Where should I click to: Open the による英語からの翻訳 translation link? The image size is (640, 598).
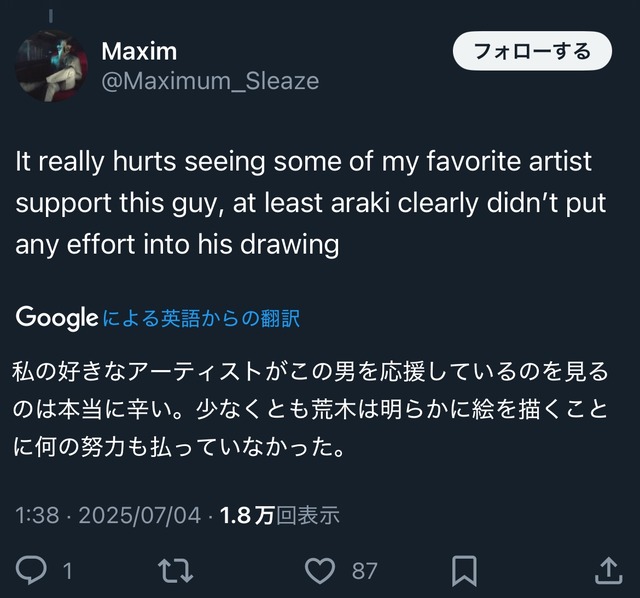tap(201, 319)
